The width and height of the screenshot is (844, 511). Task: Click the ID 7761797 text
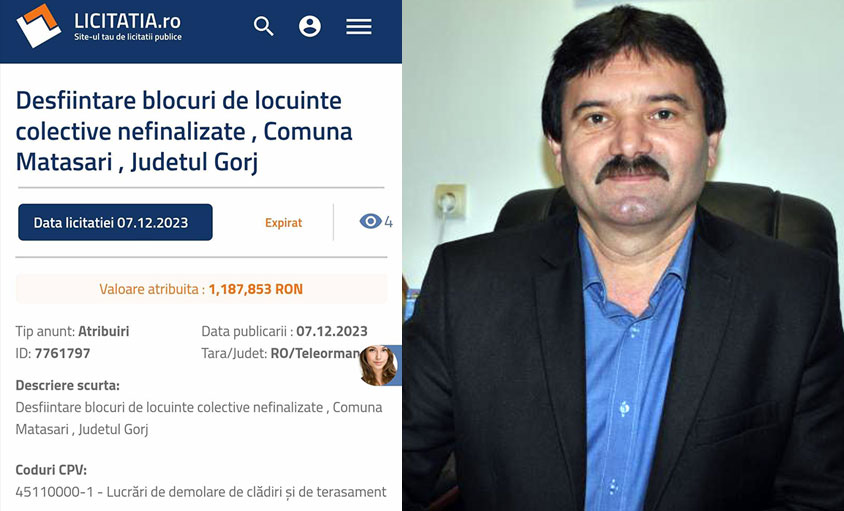(x=53, y=353)
